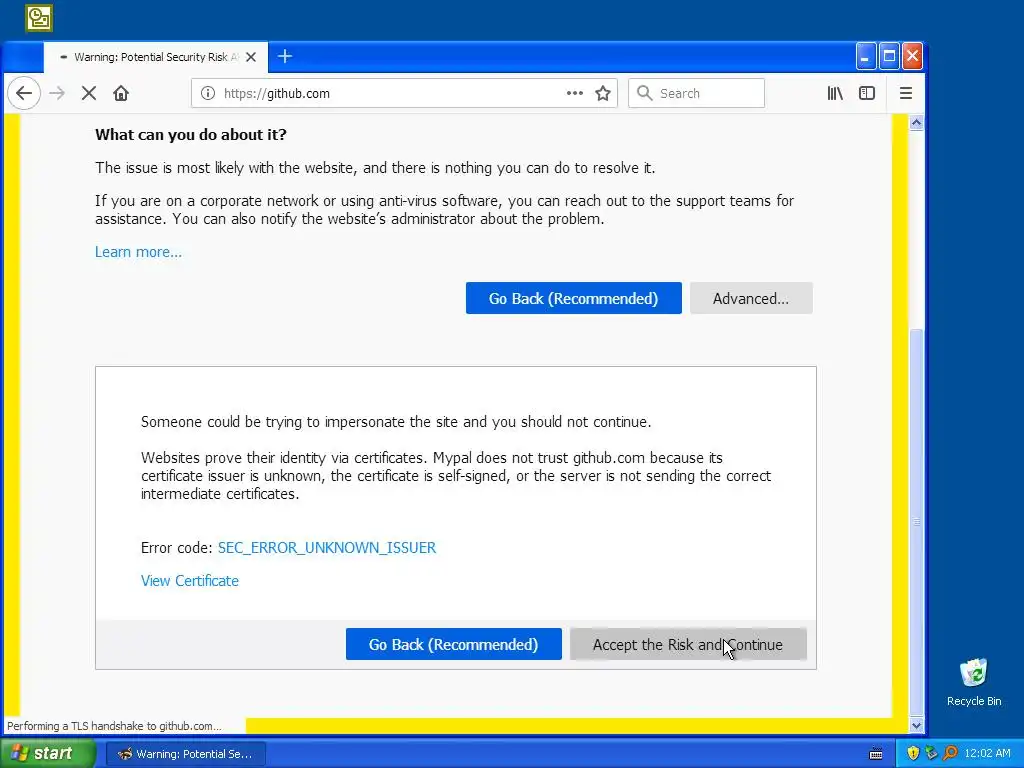Viewport: 1024px width, 768px height.
Task: Click the "What can you do about it?" heading
Action: (x=191, y=135)
